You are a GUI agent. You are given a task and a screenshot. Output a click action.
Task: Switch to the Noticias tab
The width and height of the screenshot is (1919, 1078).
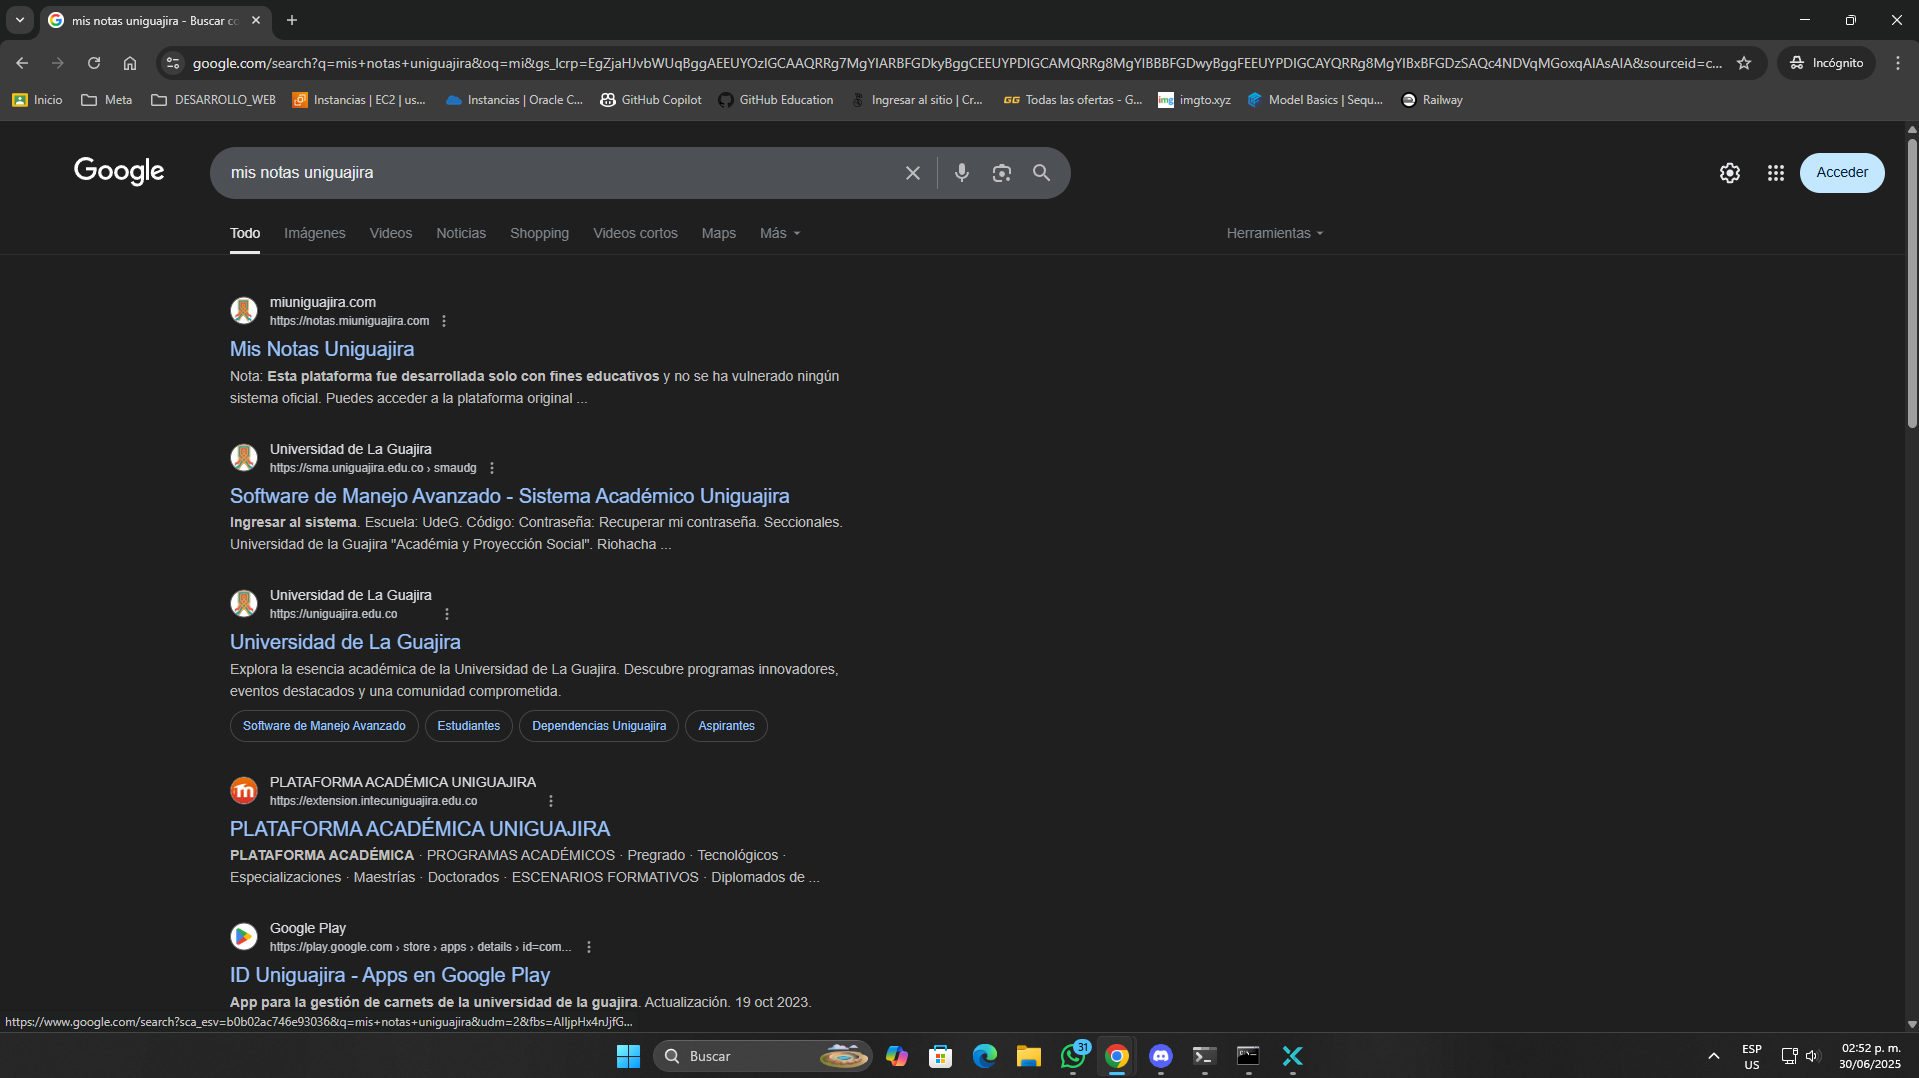coord(461,233)
